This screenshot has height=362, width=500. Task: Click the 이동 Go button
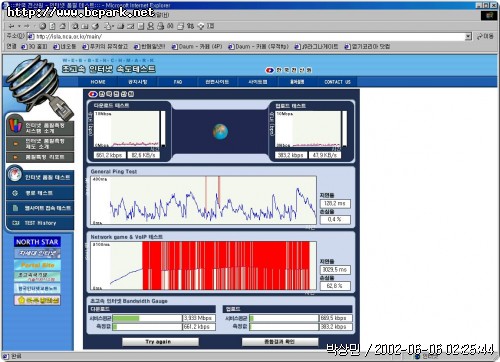coord(485,36)
